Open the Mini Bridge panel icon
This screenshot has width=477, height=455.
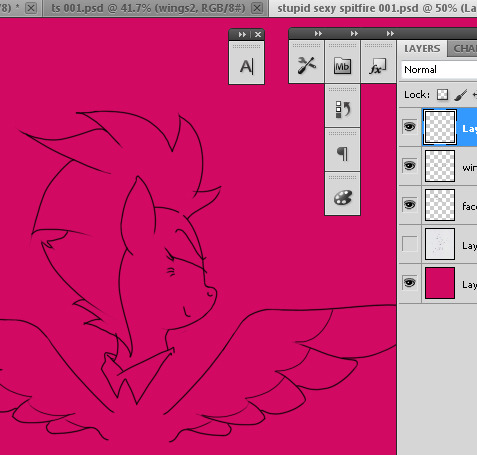pos(342,65)
